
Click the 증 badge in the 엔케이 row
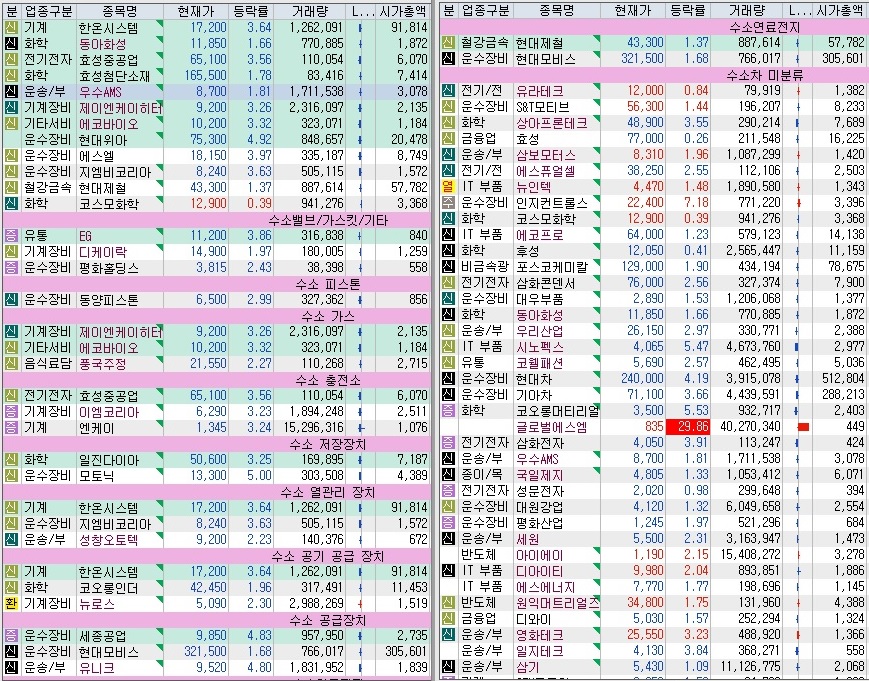(11, 428)
